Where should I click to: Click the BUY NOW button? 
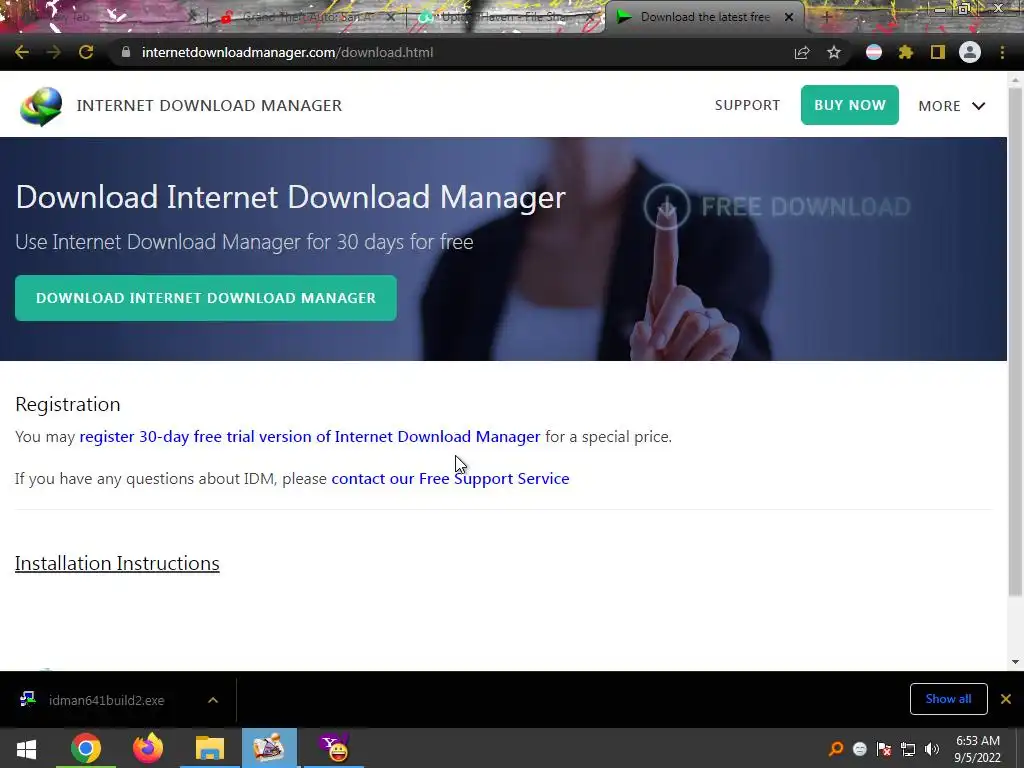coord(850,105)
